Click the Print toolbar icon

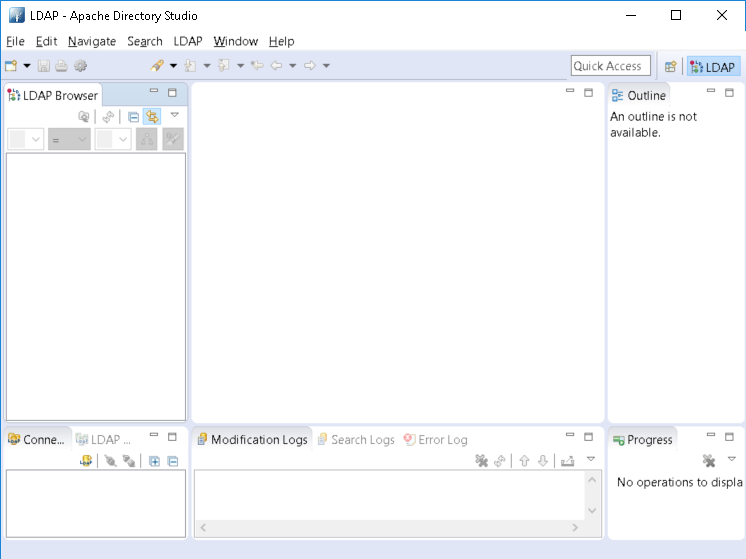click(61, 66)
